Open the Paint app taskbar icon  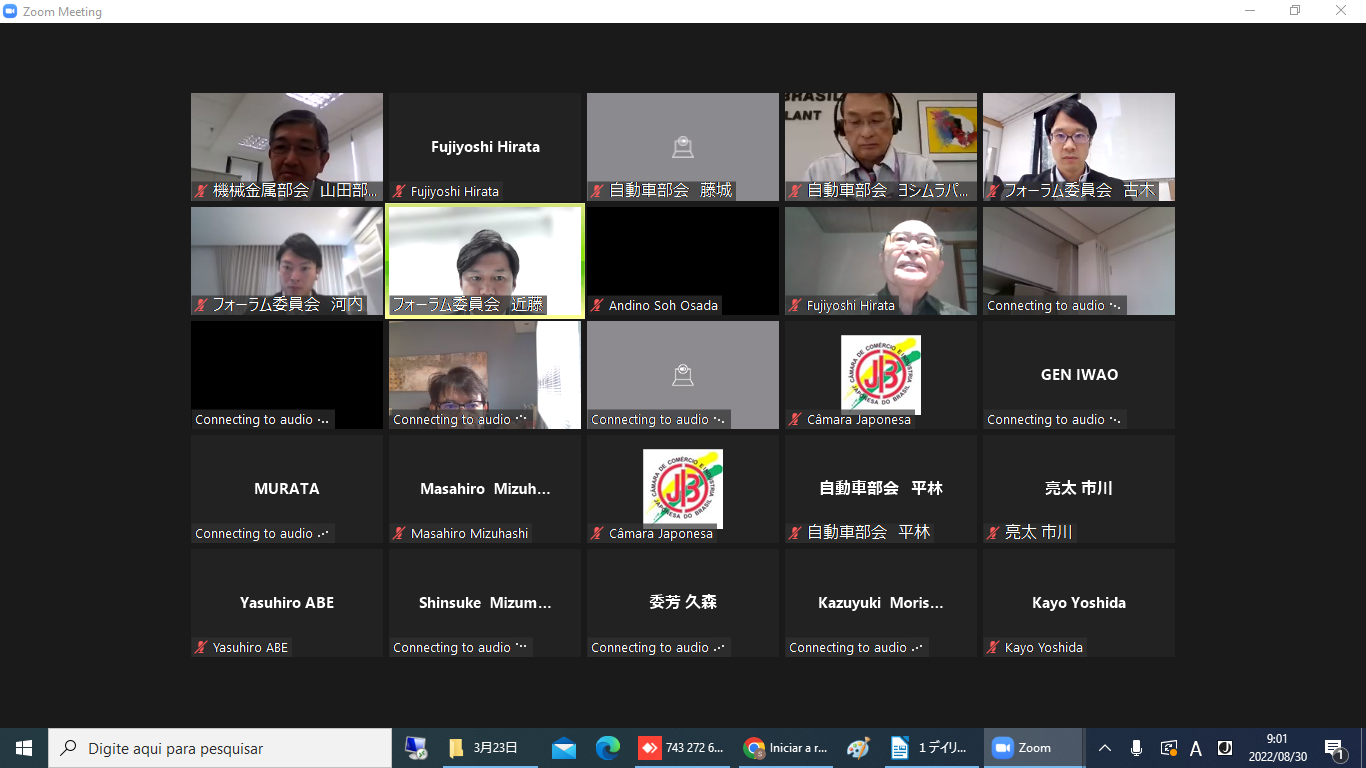point(858,748)
